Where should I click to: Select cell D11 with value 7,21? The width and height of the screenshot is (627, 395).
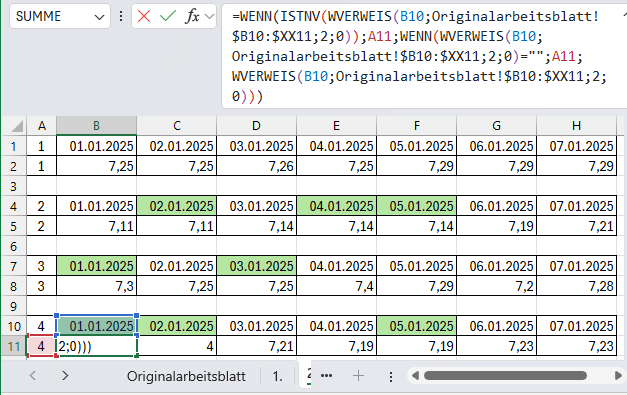(256, 346)
